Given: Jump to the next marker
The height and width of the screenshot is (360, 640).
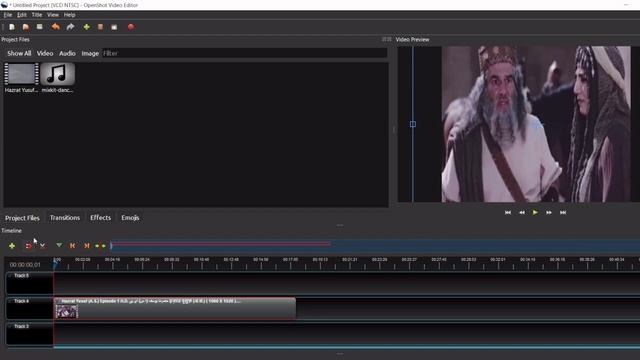Looking at the screenshot, I should [87, 246].
